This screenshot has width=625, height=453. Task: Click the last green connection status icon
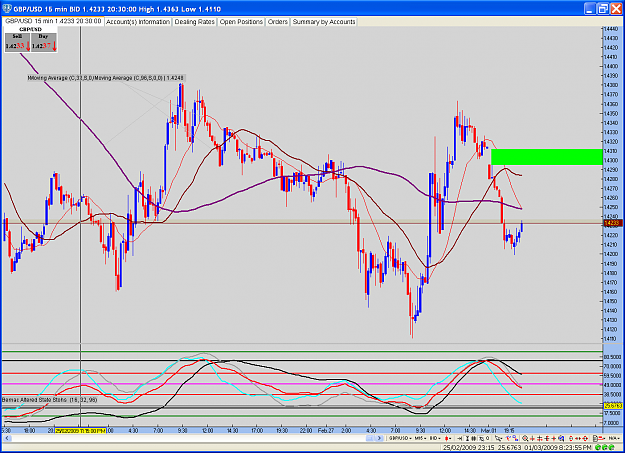611,448
